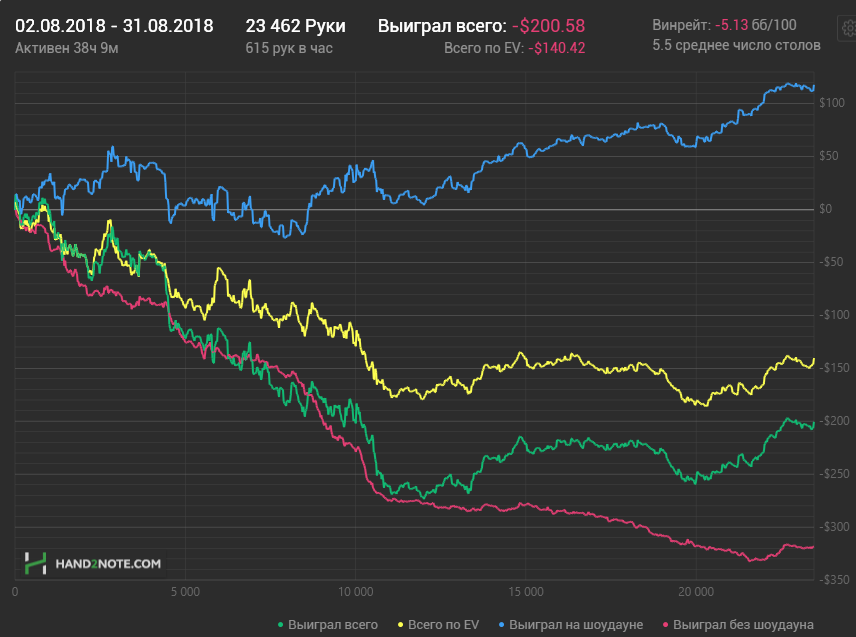Image resolution: width=856 pixels, height=637 pixels.
Task: Click the -$100 y-axis label
Action: click(x=834, y=314)
